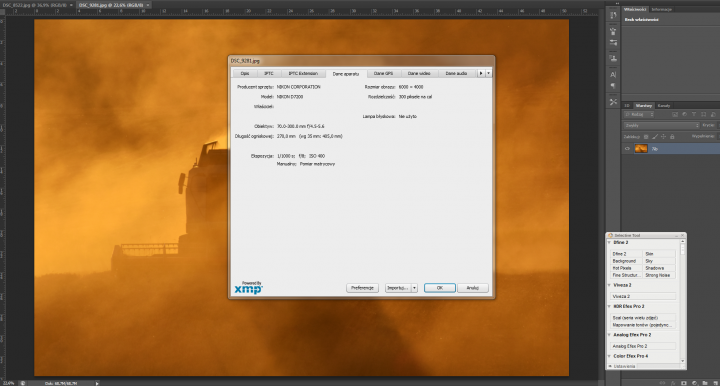Viewport: 720px width, 386px height.
Task: Switch to the Informacje panel tab
Action: 662,9
